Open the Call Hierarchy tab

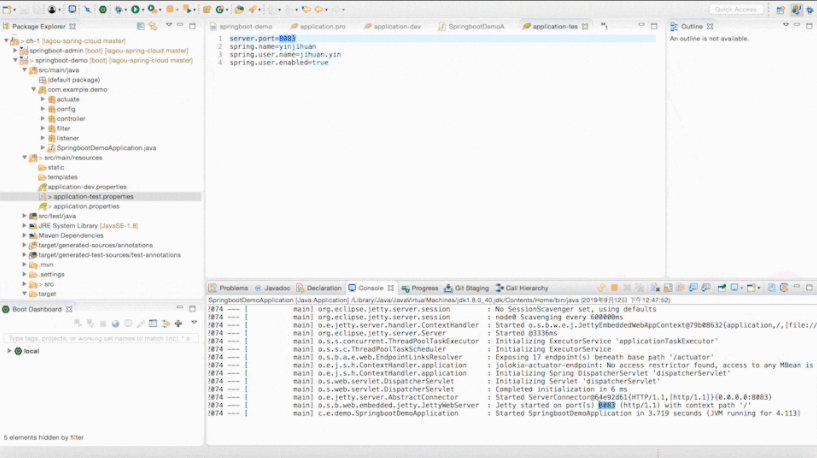point(522,288)
